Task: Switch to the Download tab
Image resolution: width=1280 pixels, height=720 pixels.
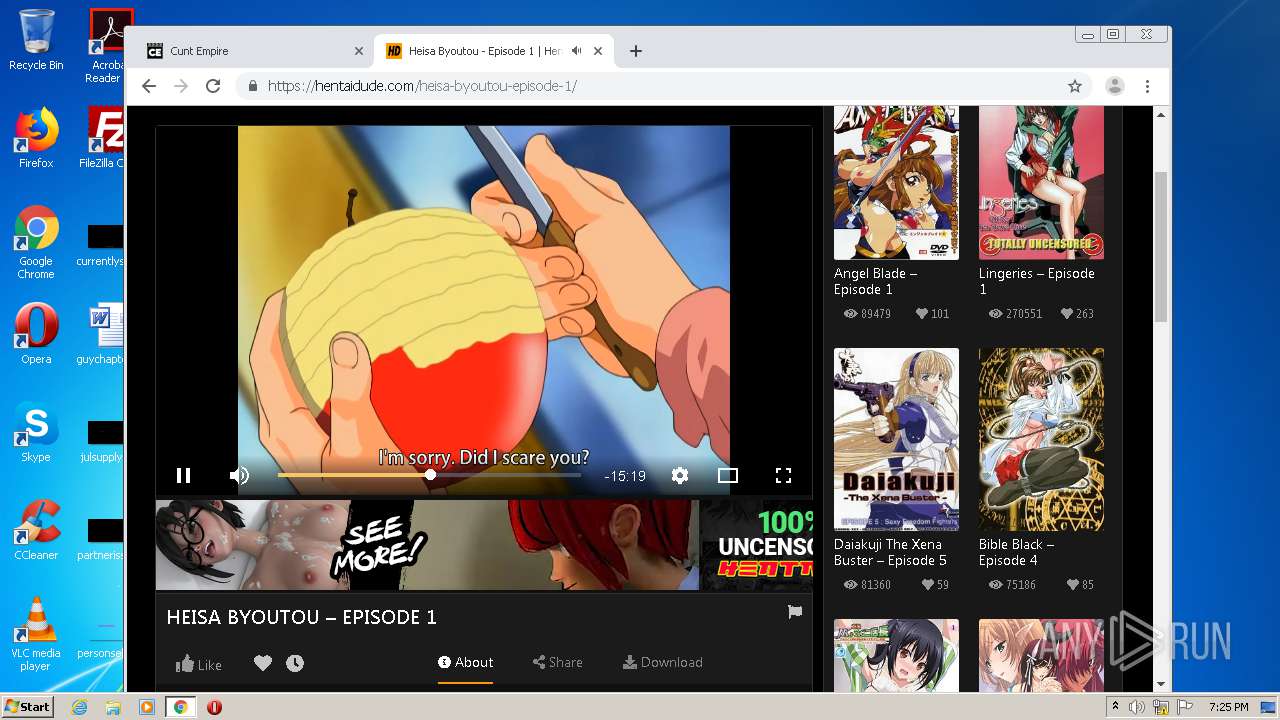Action: point(662,662)
